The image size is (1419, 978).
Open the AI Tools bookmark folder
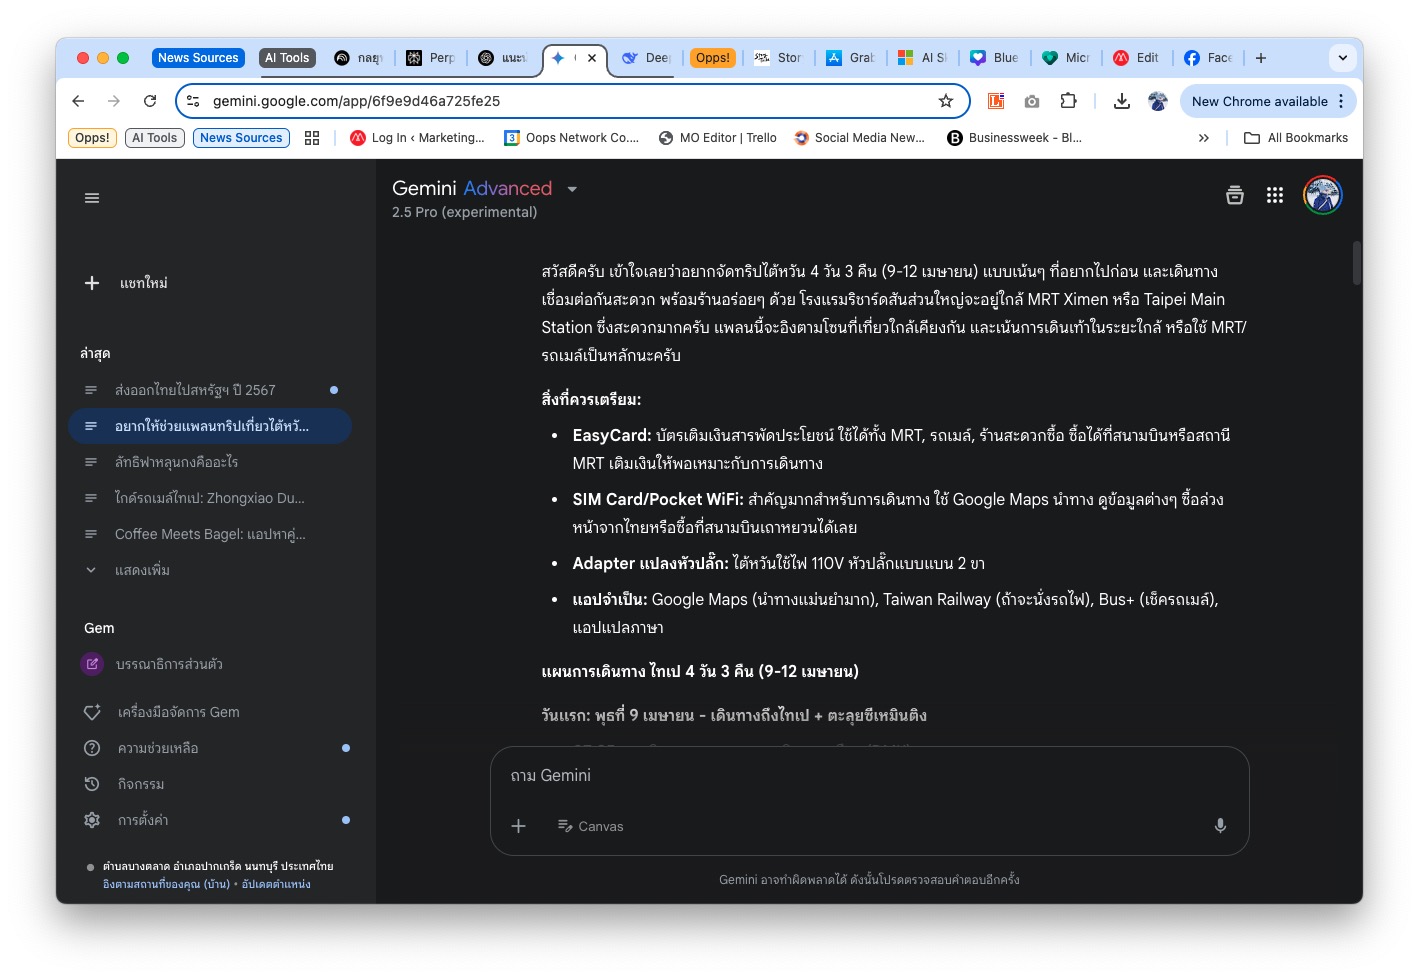click(154, 138)
